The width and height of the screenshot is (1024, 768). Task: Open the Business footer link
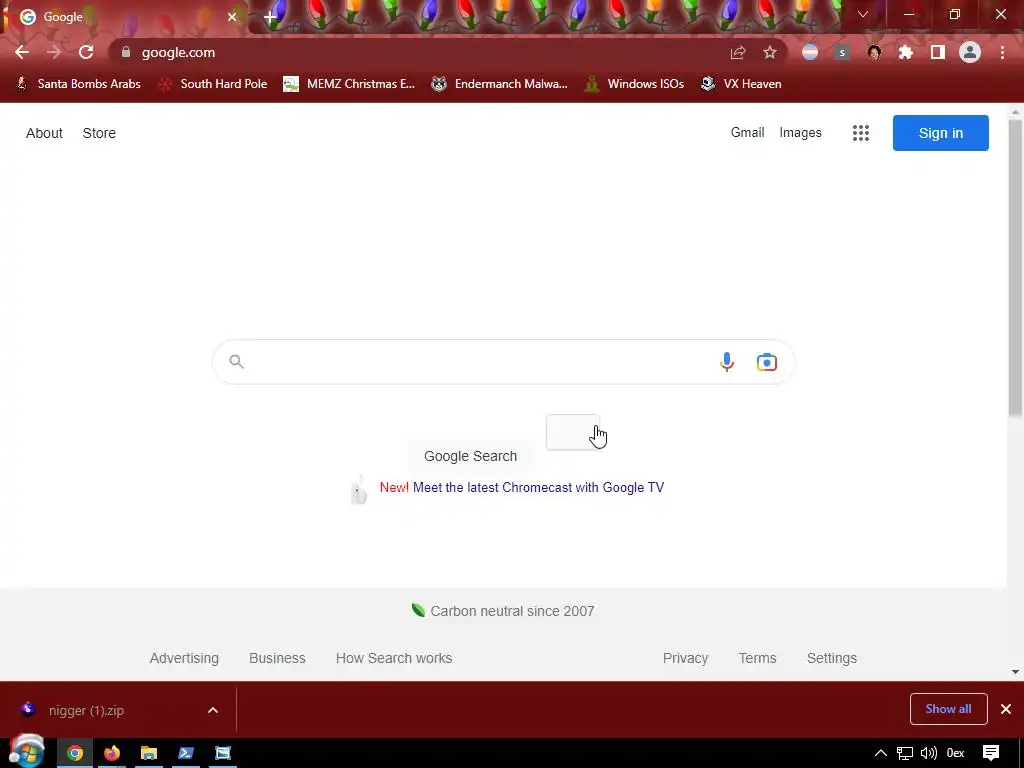click(277, 658)
